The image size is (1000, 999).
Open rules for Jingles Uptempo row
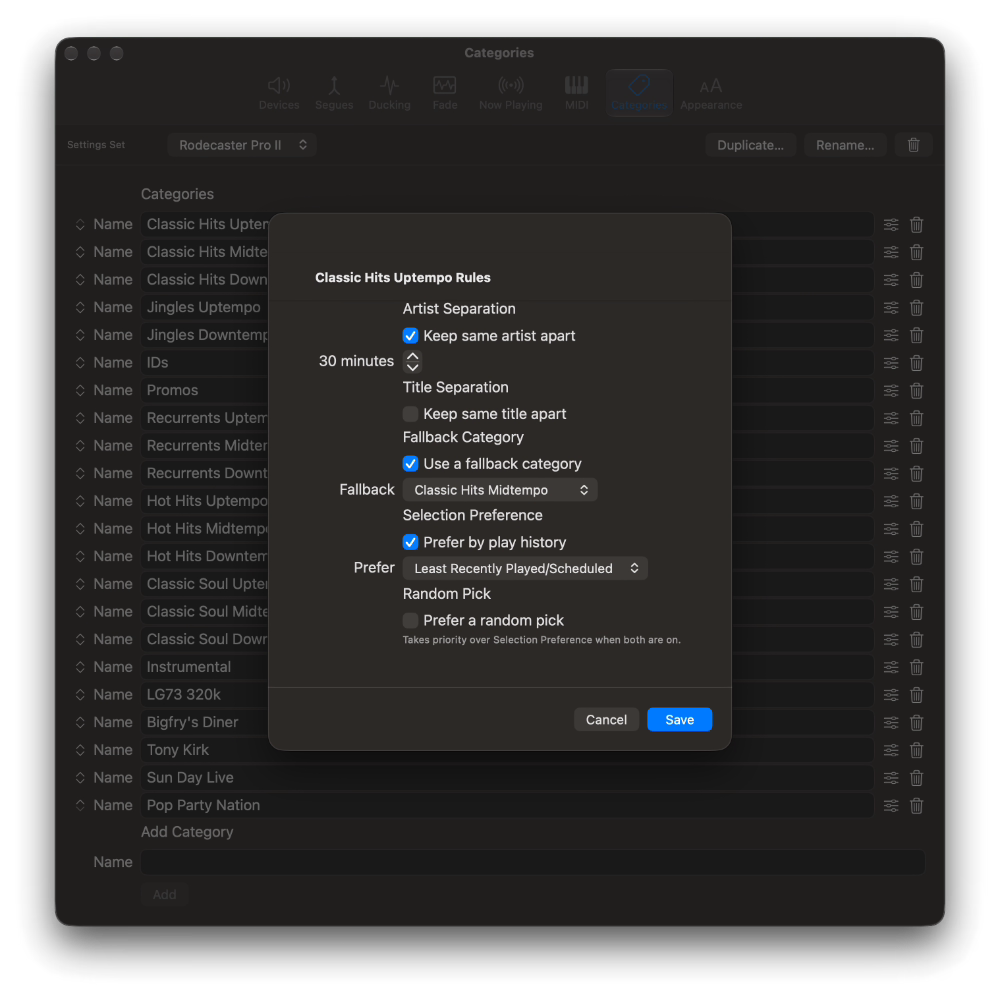(x=891, y=307)
